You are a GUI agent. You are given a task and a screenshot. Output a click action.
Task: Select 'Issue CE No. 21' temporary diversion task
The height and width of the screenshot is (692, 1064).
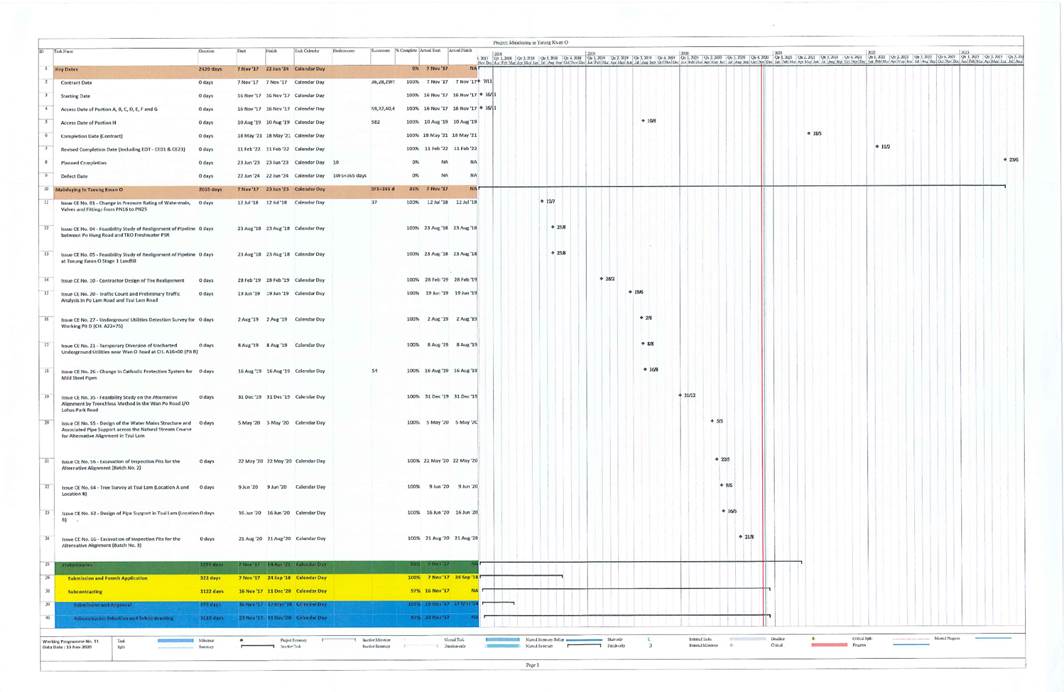click(x=129, y=349)
